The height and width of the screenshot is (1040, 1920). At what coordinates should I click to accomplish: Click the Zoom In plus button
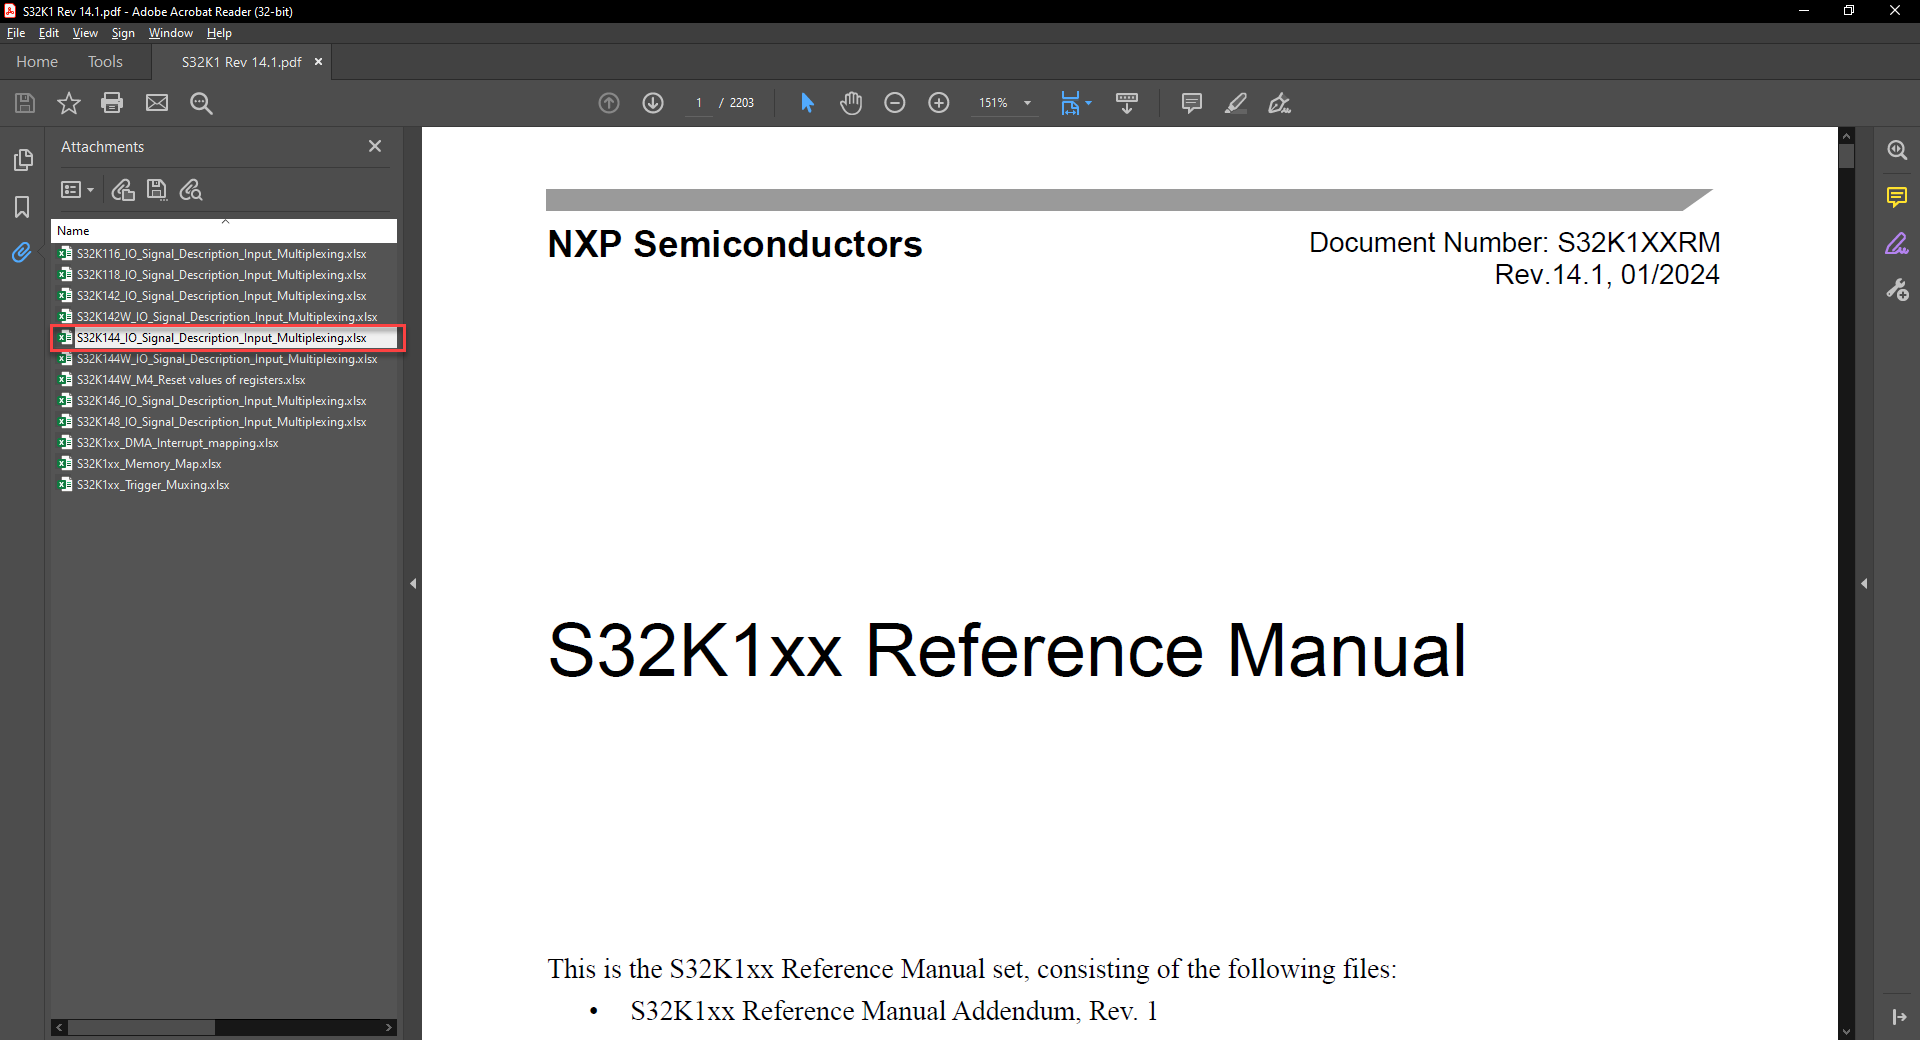click(939, 102)
